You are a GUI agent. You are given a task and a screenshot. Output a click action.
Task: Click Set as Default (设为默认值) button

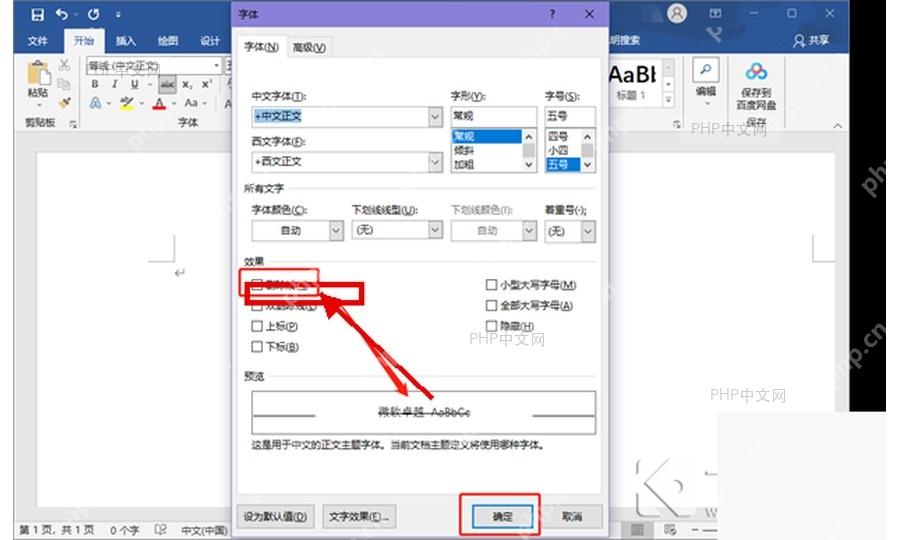click(x=276, y=516)
